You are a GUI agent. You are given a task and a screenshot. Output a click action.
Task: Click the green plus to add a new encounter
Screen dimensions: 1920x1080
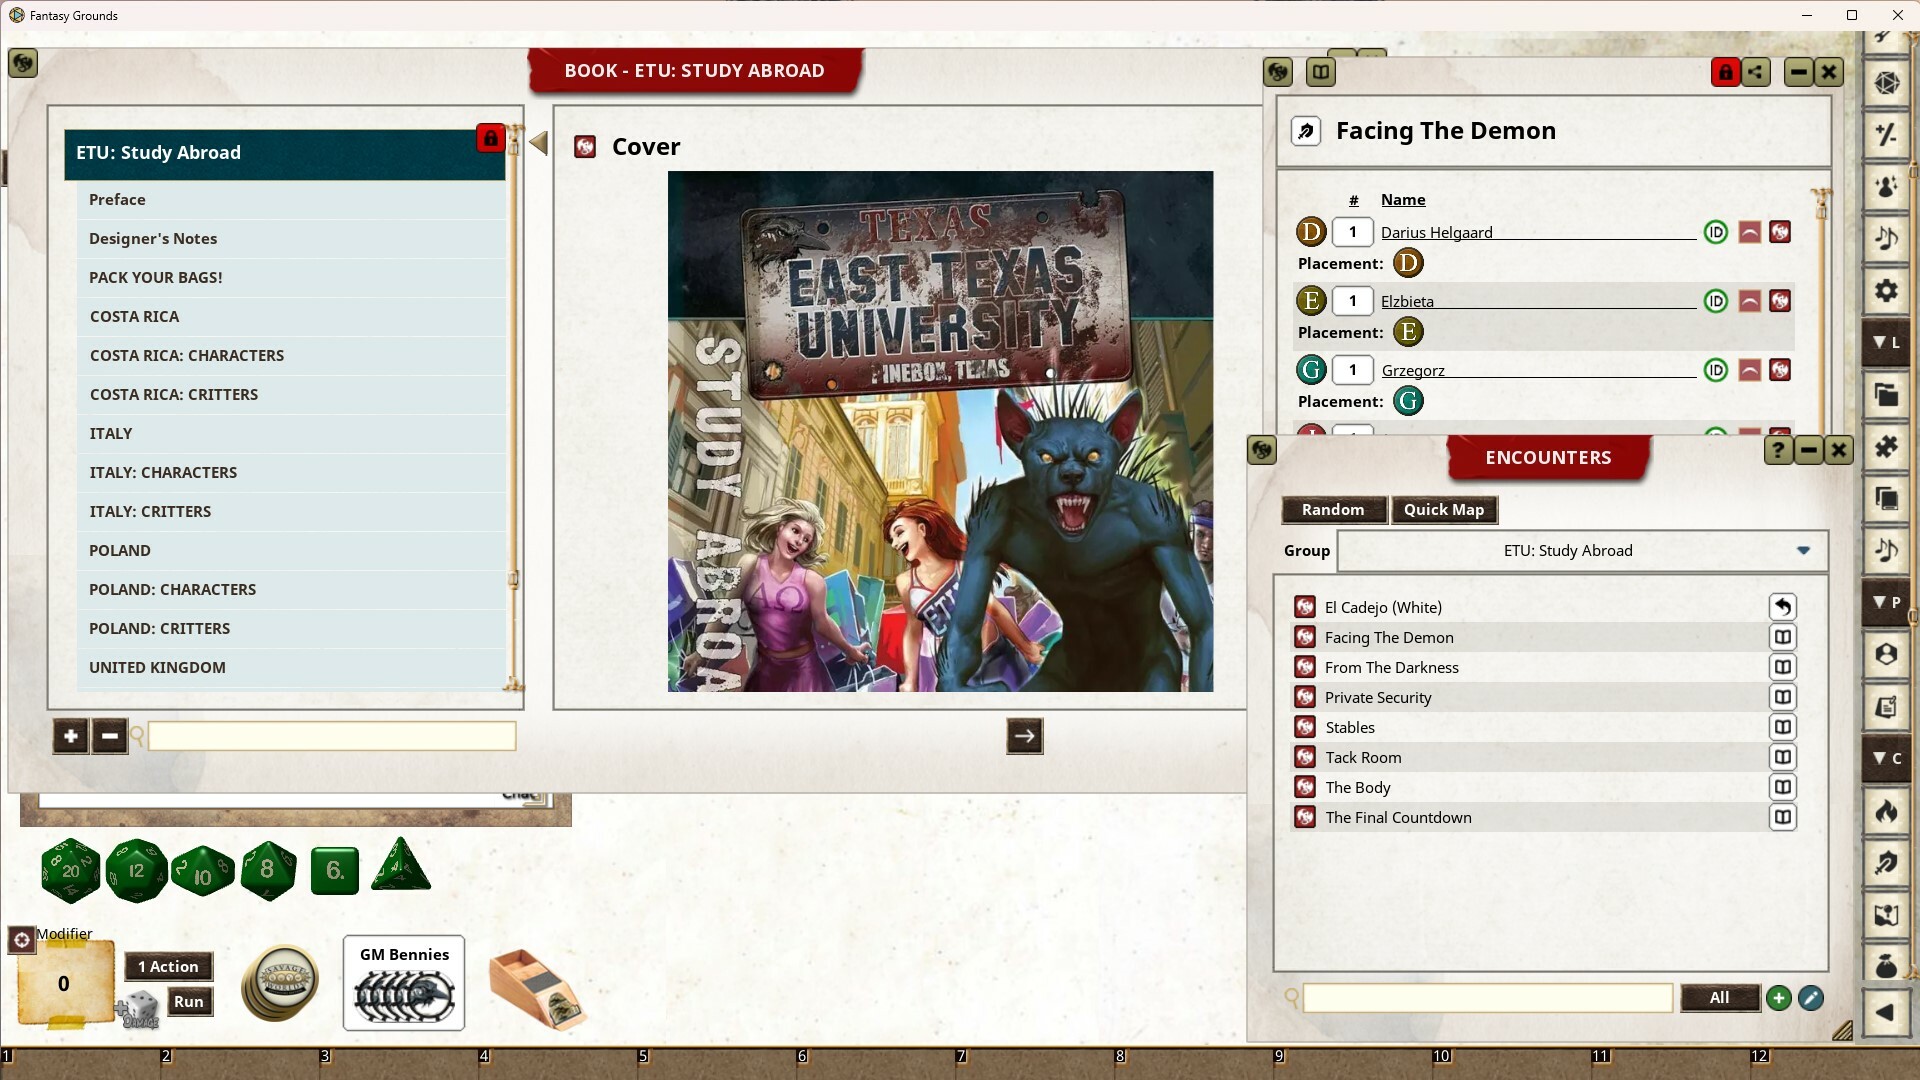click(1778, 998)
